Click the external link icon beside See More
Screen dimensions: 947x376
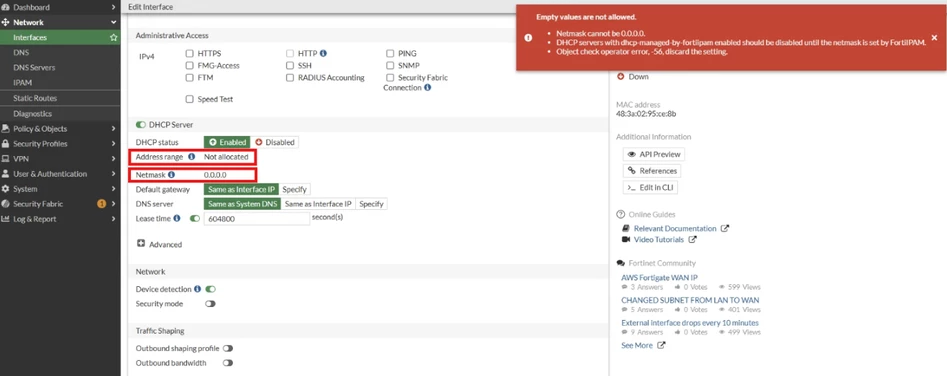tap(661, 345)
